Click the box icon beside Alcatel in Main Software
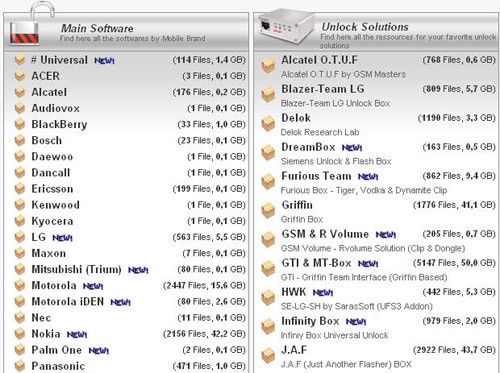 (x=20, y=92)
